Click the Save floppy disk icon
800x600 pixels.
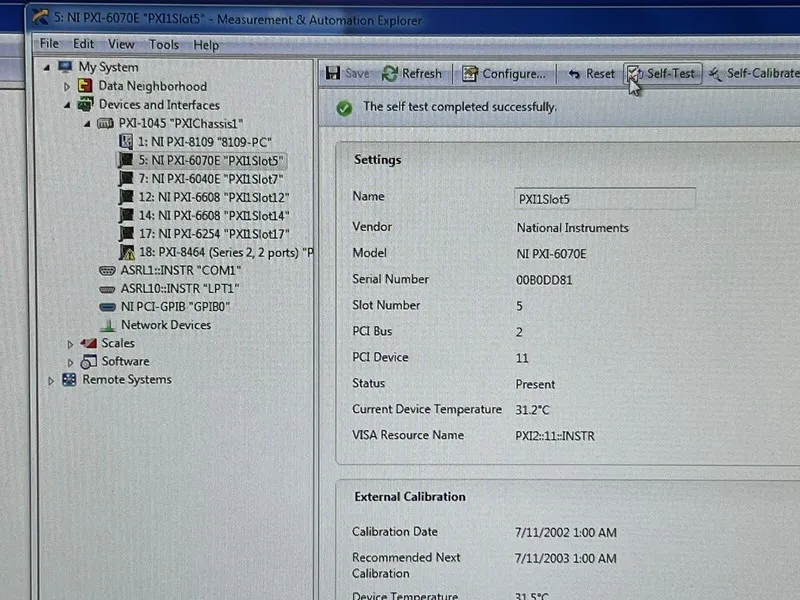333,73
